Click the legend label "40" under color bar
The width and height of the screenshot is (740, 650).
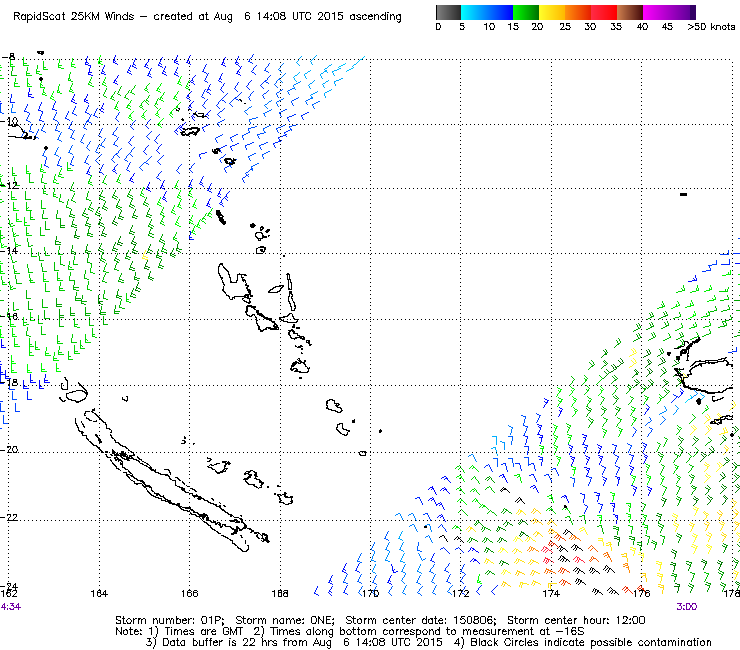click(642, 27)
